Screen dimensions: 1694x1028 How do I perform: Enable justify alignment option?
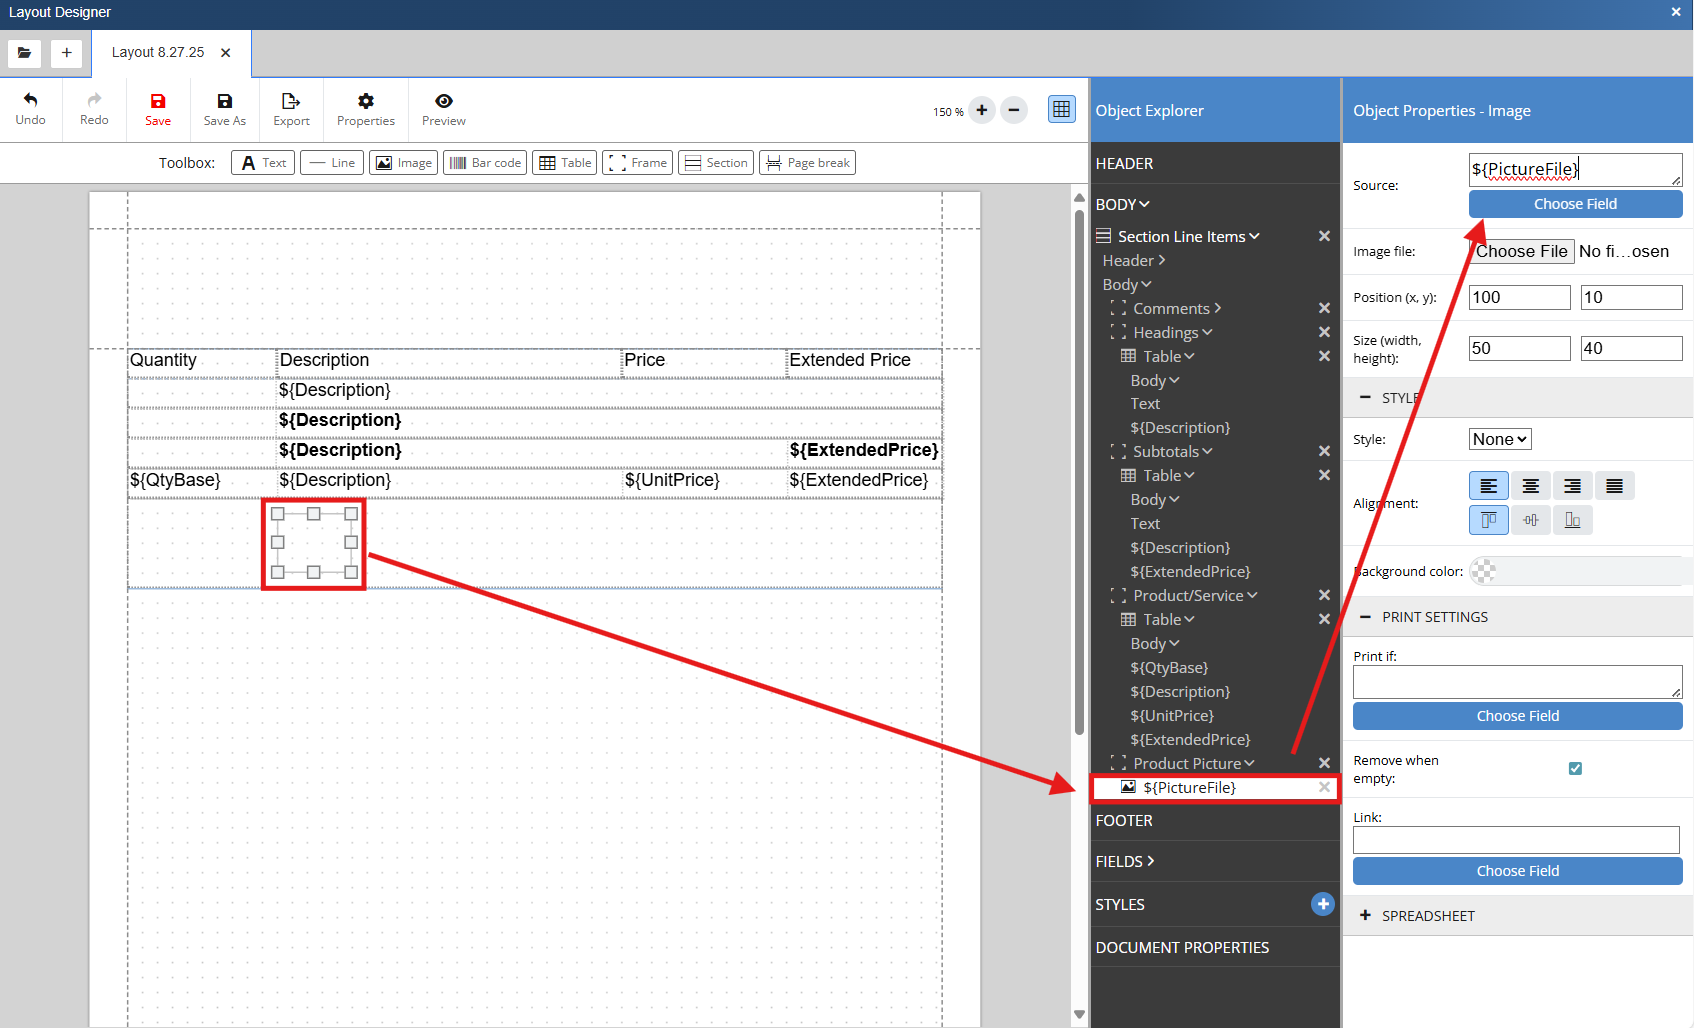(1614, 486)
